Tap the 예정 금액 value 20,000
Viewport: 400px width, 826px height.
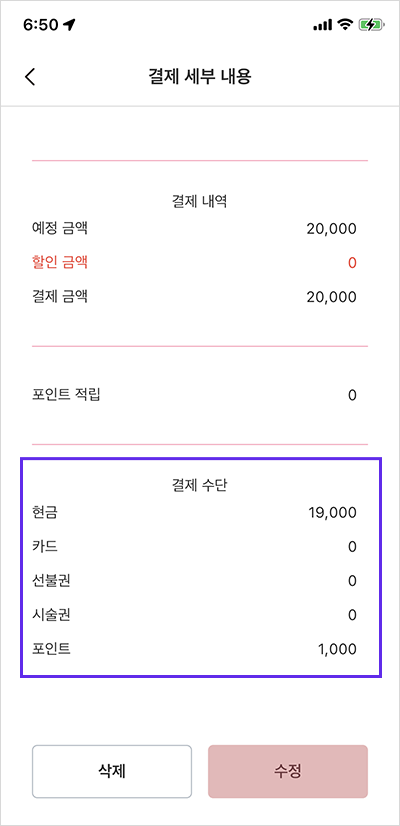(x=331, y=229)
